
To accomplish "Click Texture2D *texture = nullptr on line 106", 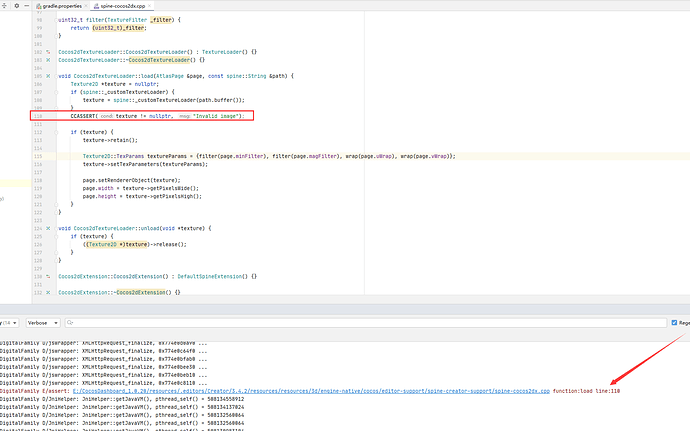I will tap(114, 84).
